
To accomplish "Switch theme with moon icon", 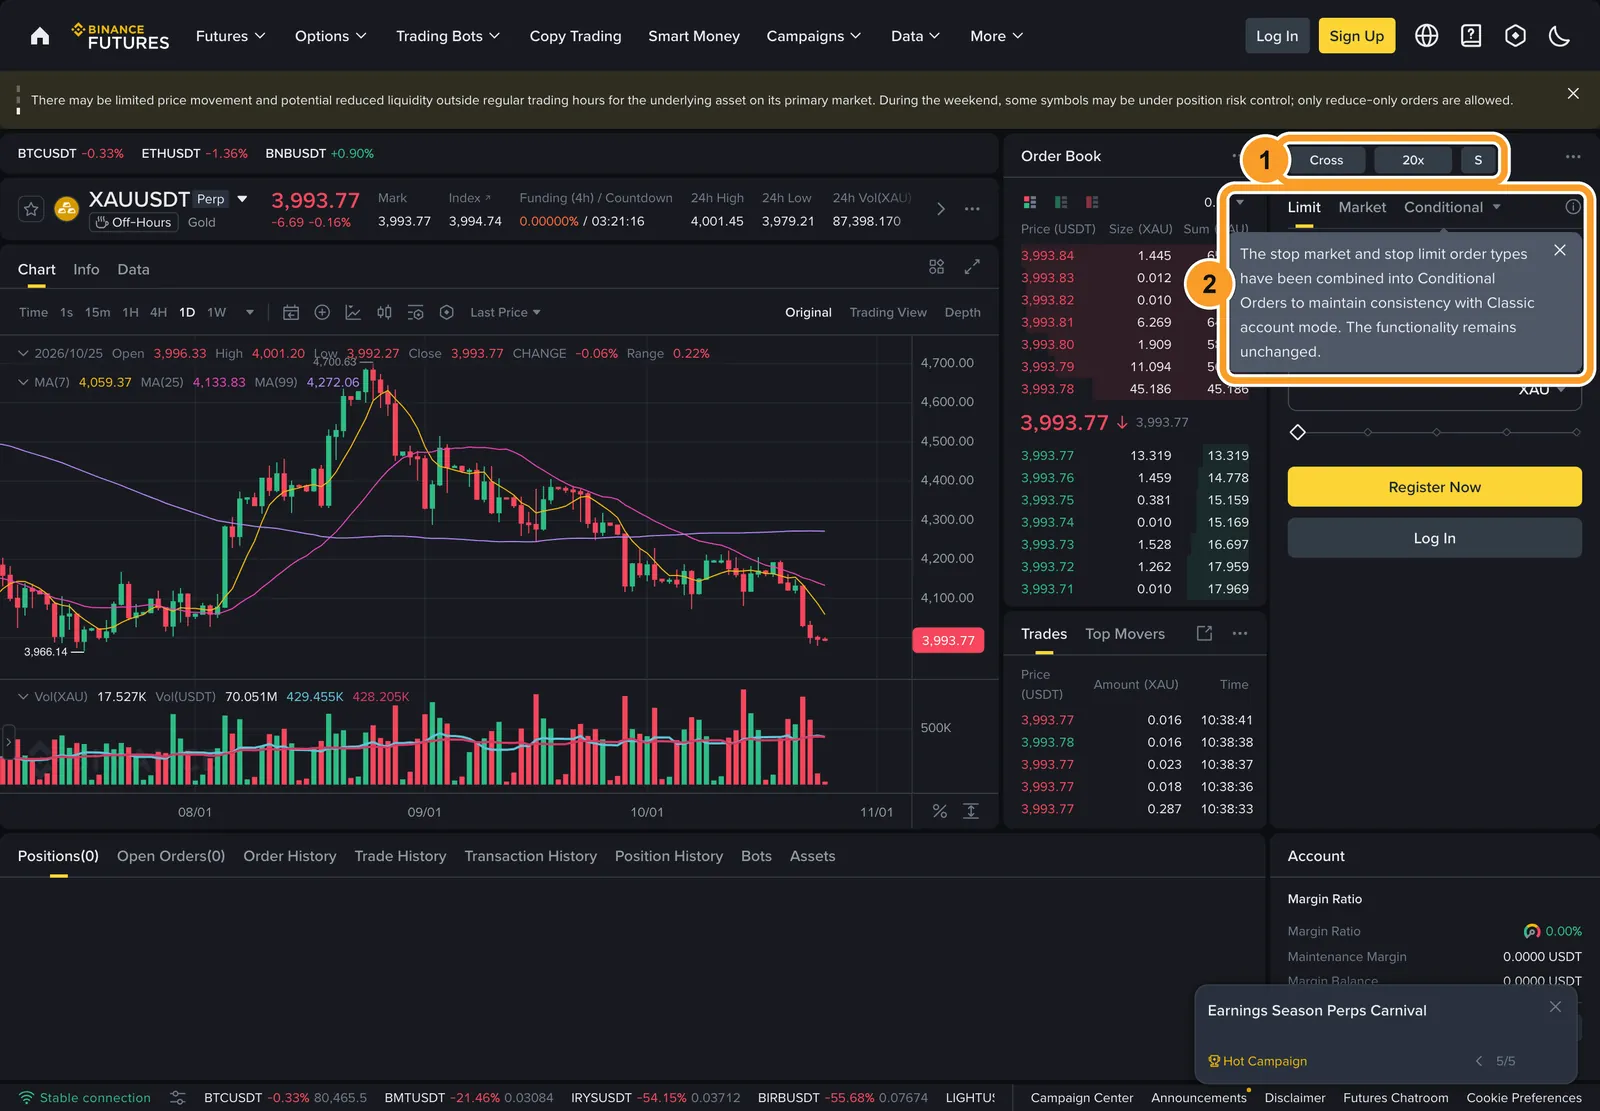I will pyautogui.click(x=1559, y=36).
